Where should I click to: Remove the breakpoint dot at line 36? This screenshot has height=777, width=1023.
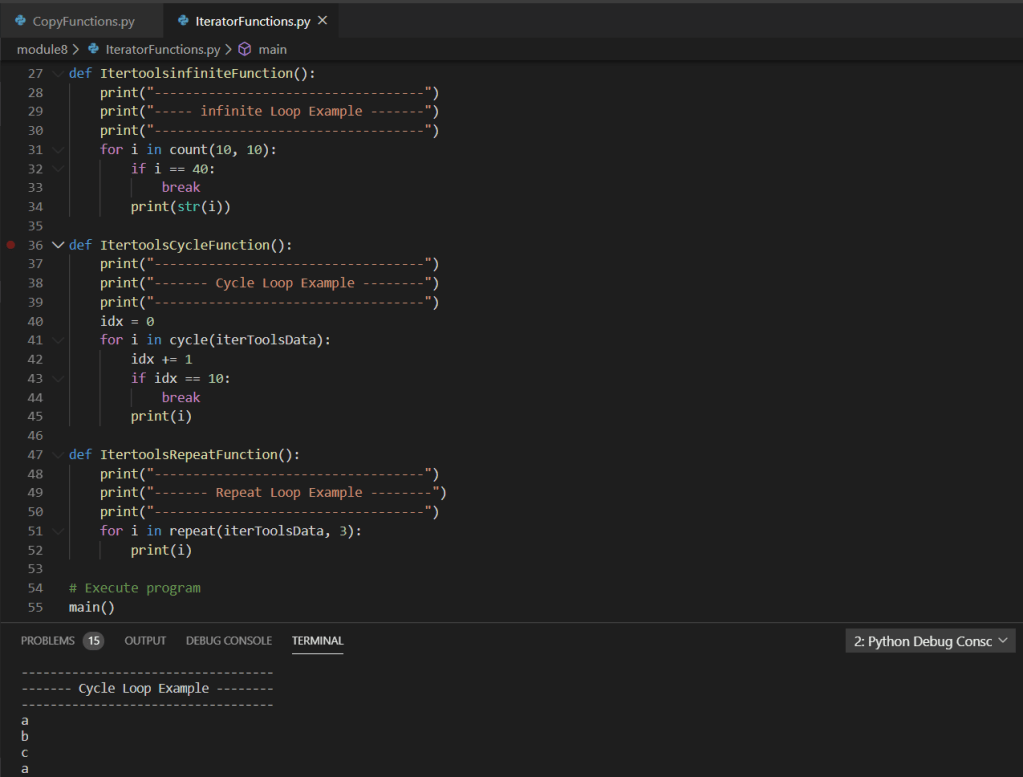11,245
